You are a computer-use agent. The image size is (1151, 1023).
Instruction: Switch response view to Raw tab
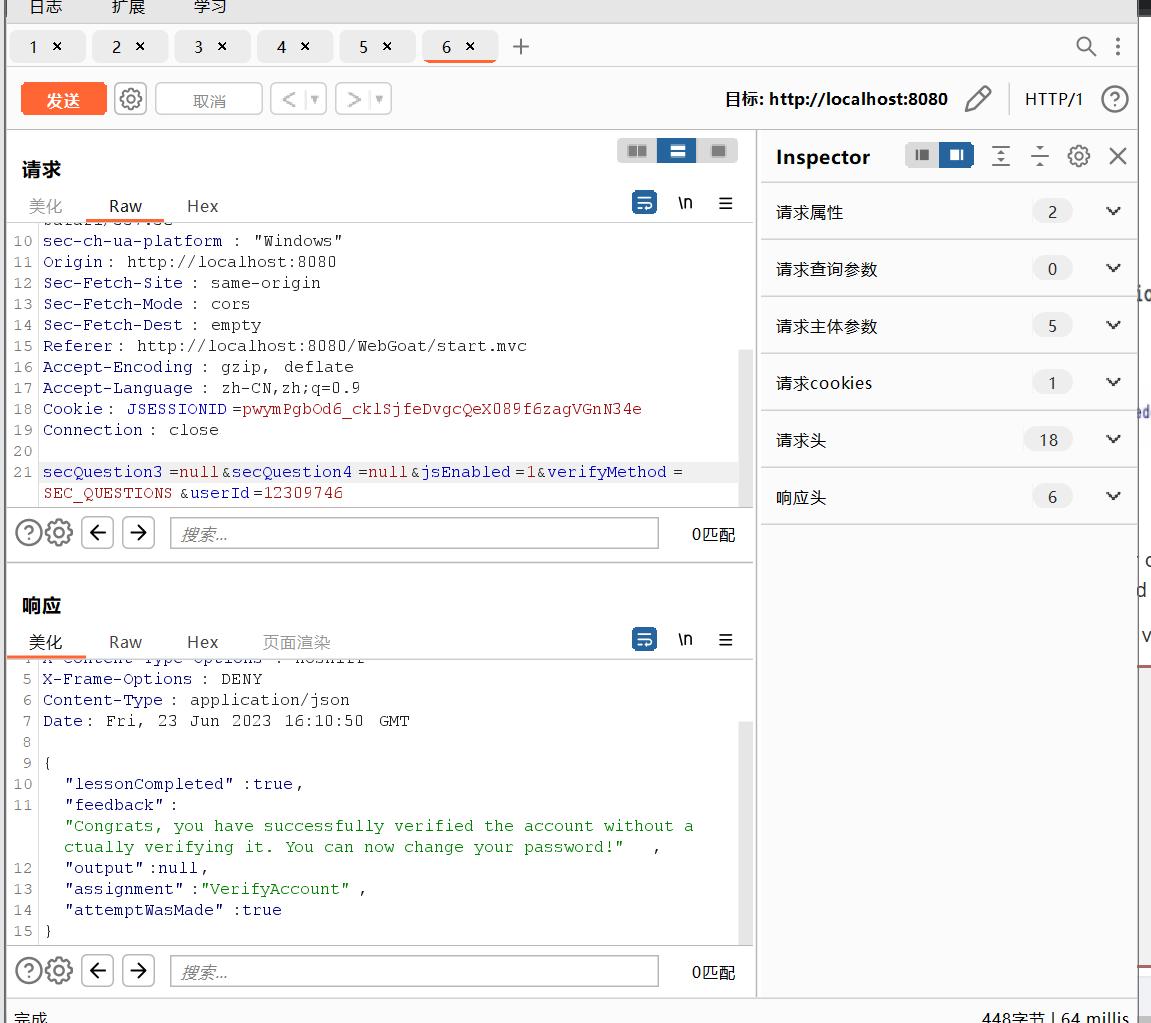pos(125,642)
